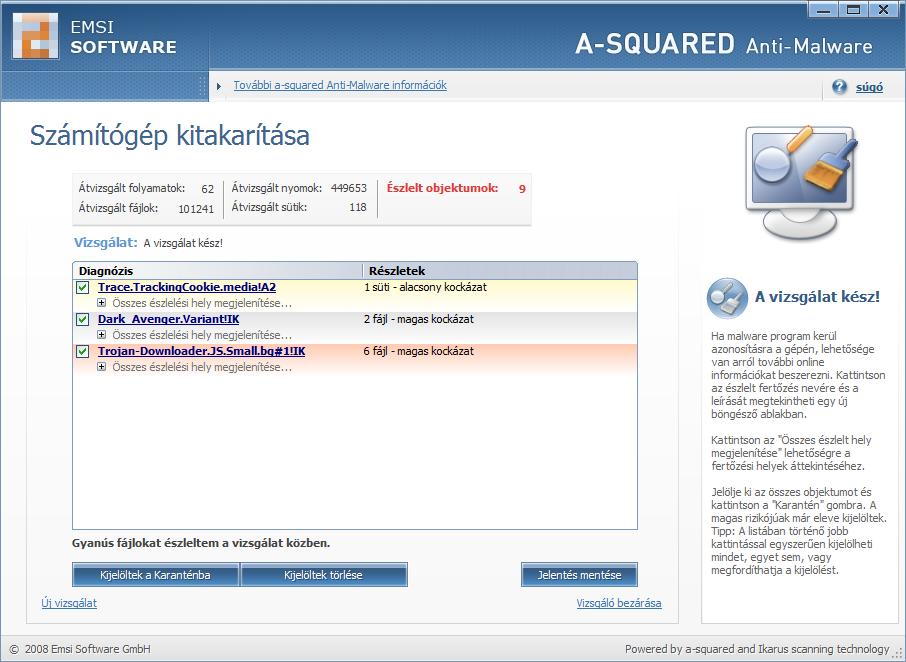Click the arrow icon before További információk
This screenshot has width=906, height=662.
pyautogui.click(x=219, y=86)
